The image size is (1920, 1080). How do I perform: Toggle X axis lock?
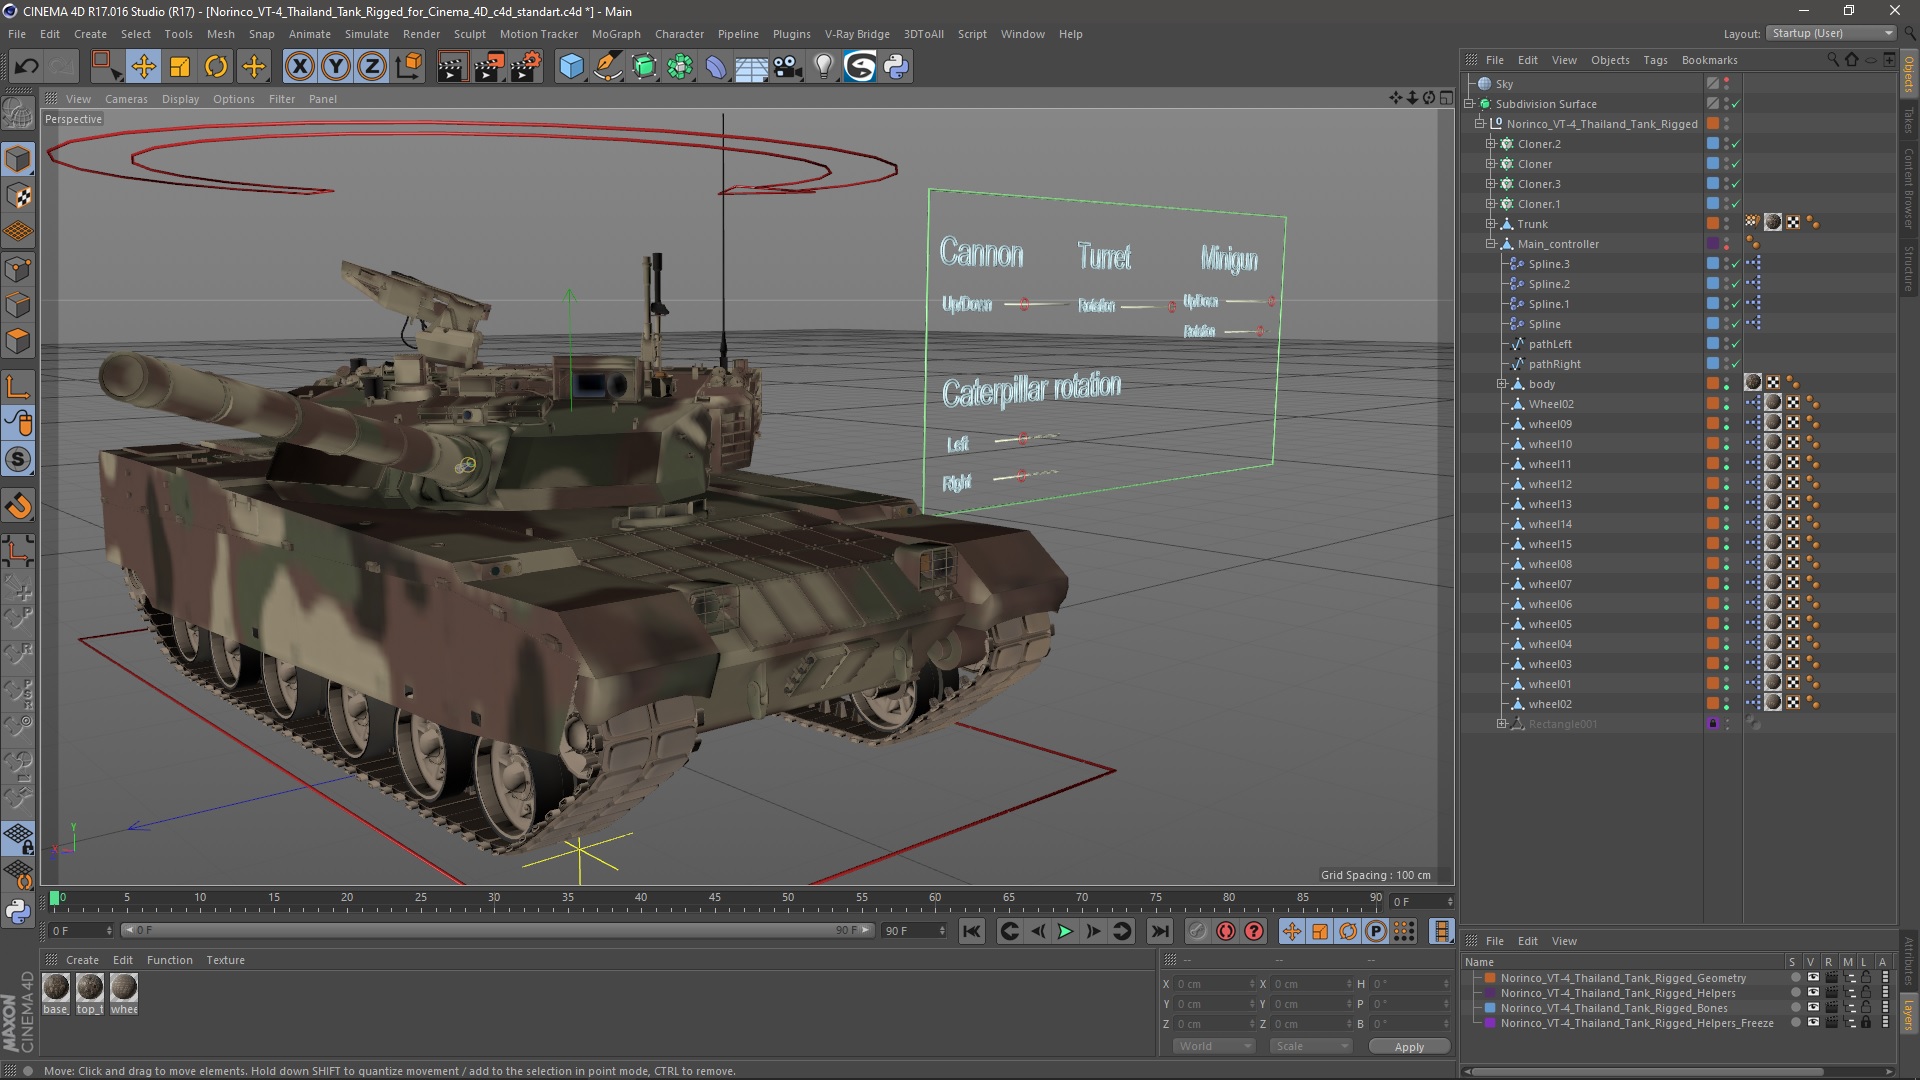pyautogui.click(x=299, y=67)
